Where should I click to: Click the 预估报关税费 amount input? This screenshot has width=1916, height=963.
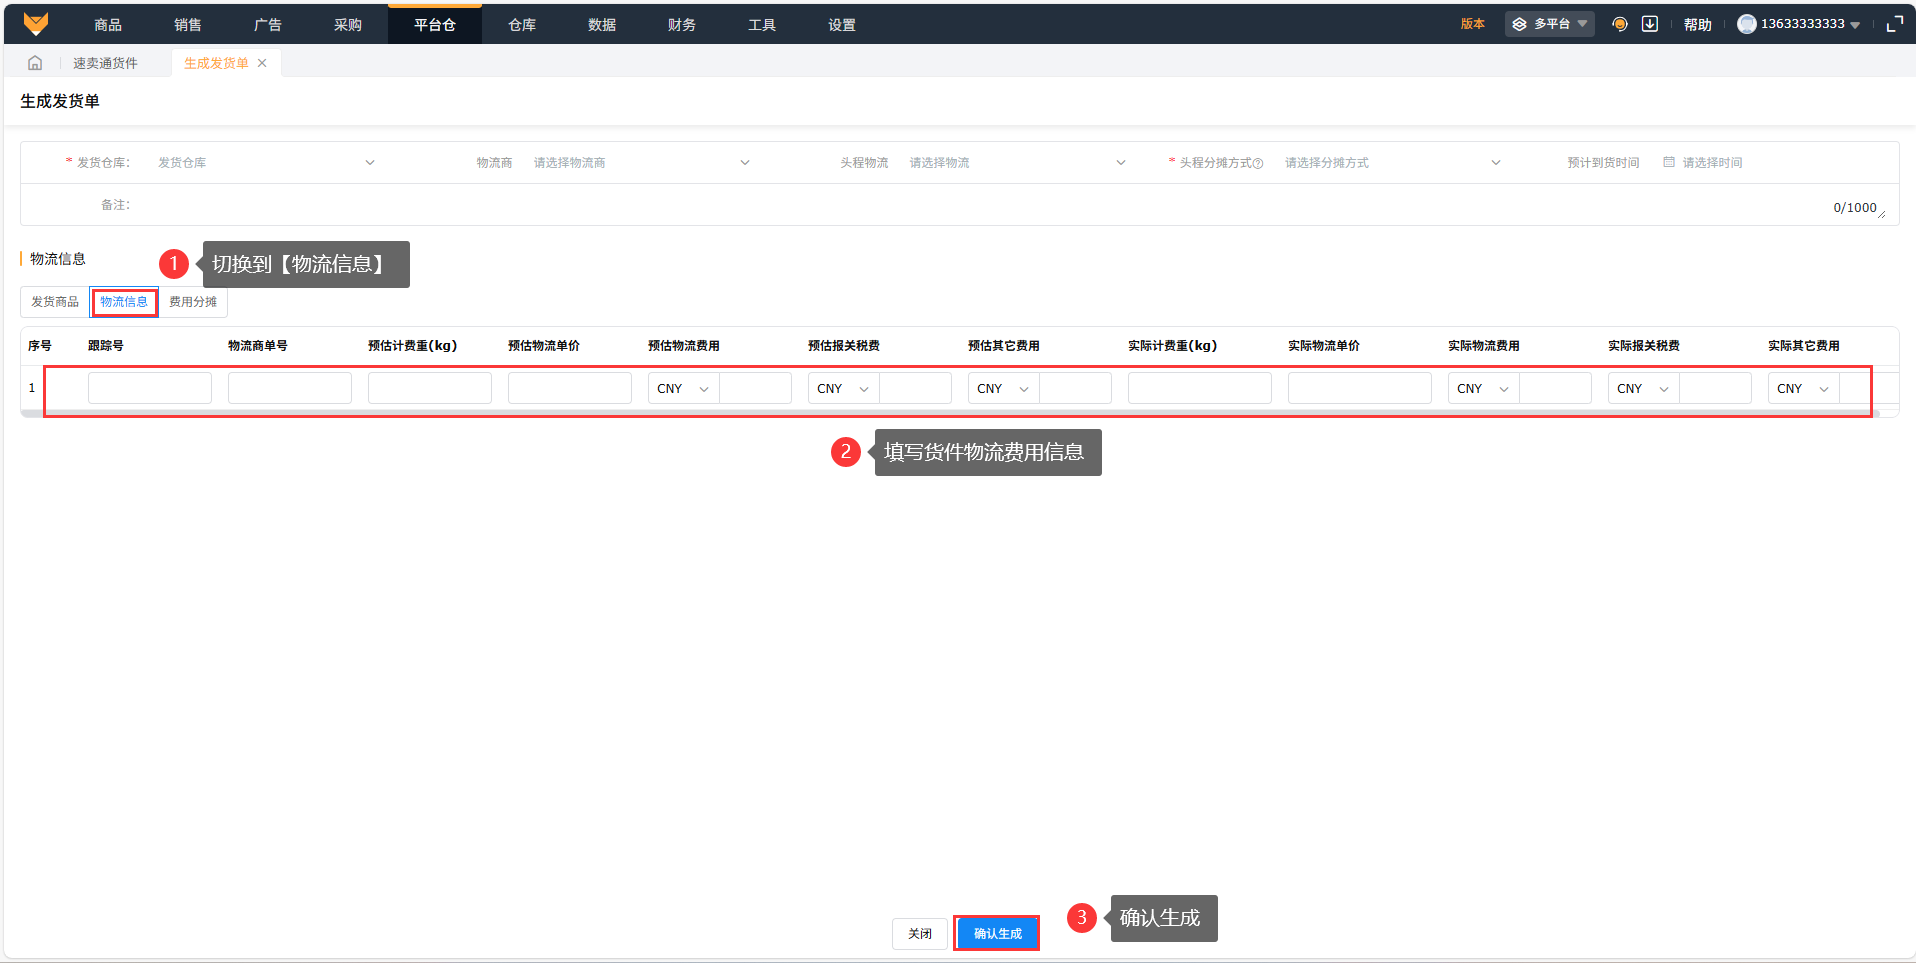coord(916,388)
